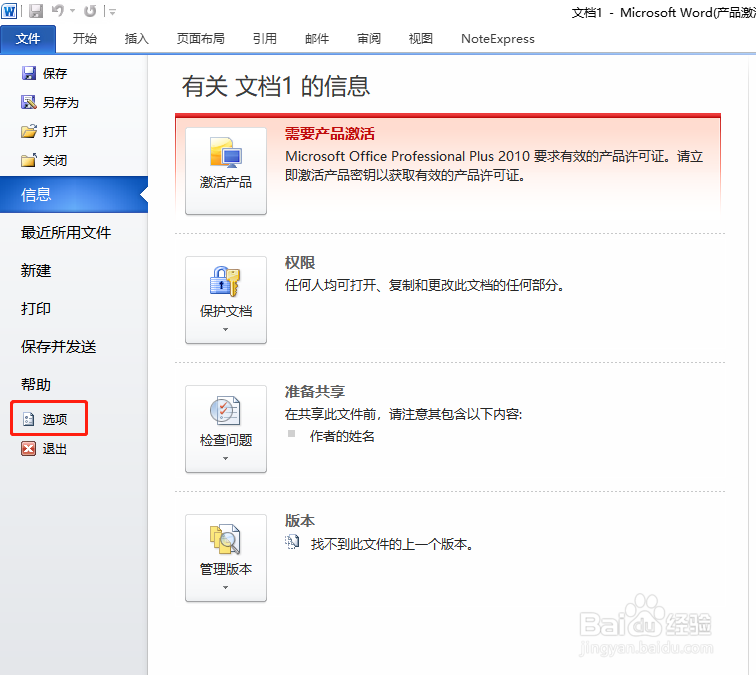Click the 另存为 icon in sidebar

pyautogui.click(x=29, y=102)
